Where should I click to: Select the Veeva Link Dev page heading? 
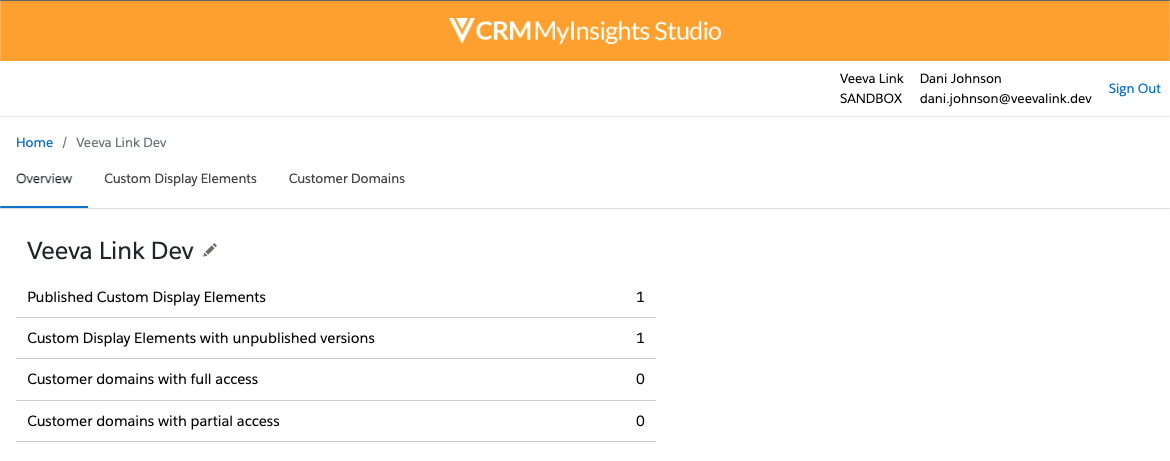(110, 251)
